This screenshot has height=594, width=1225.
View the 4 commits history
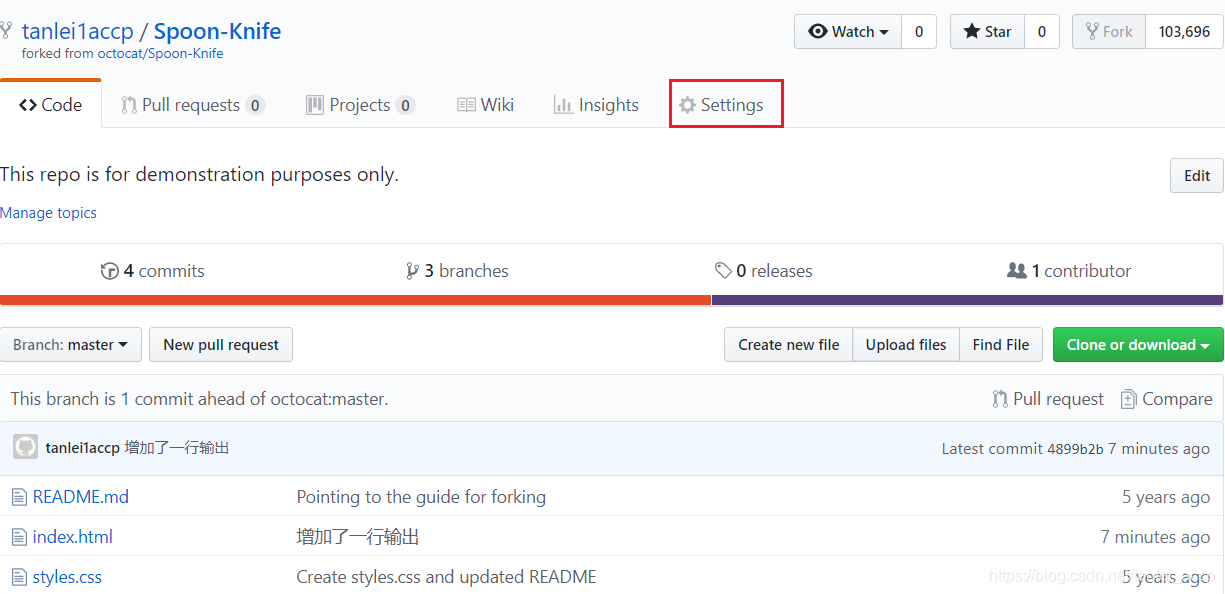[x=152, y=271]
